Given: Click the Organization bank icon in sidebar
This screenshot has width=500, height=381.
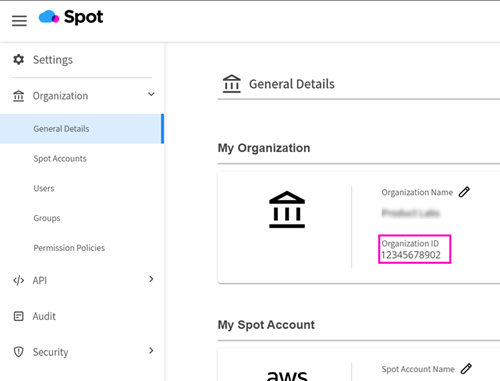Looking at the screenshot, I should (x=18, y=96).
